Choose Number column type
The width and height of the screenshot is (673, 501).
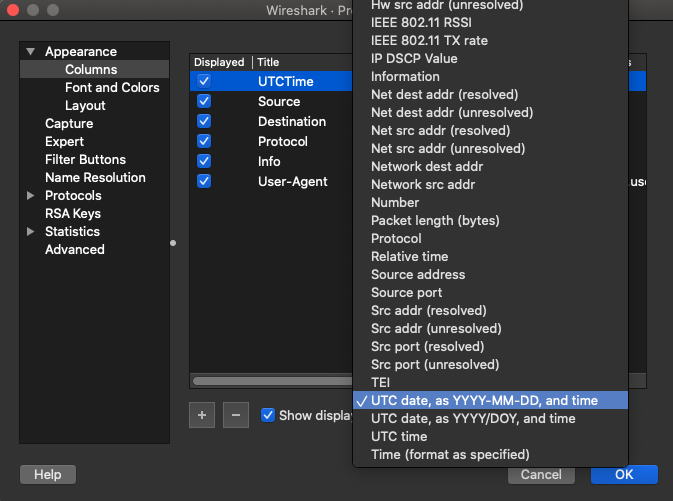click(490, 203)
